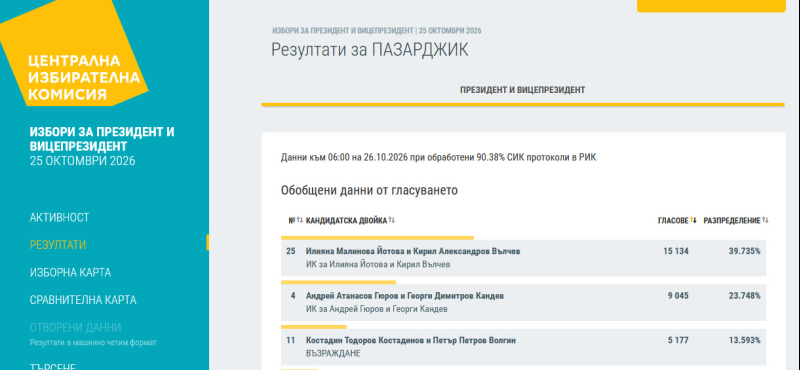Click result bar above Йотова row
Viewport: 800px width, 370px height.
pos(378,238)
